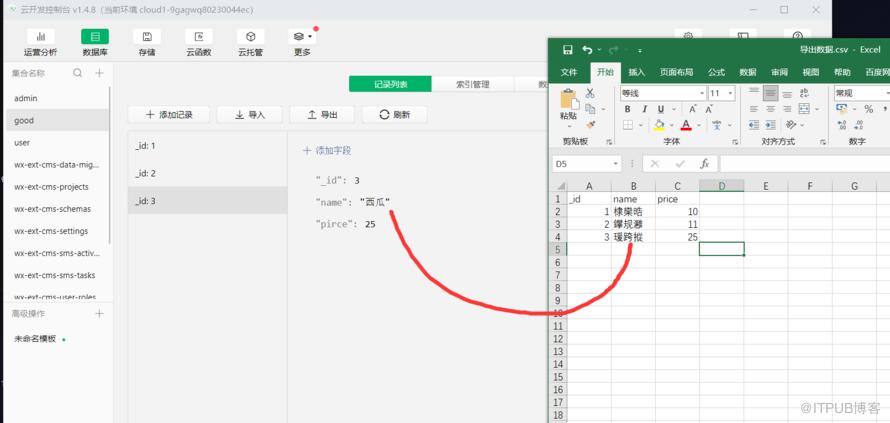The image size is (890, 423).
Task: Click the Excel formula bar input
Action: (x=805, y=164)
